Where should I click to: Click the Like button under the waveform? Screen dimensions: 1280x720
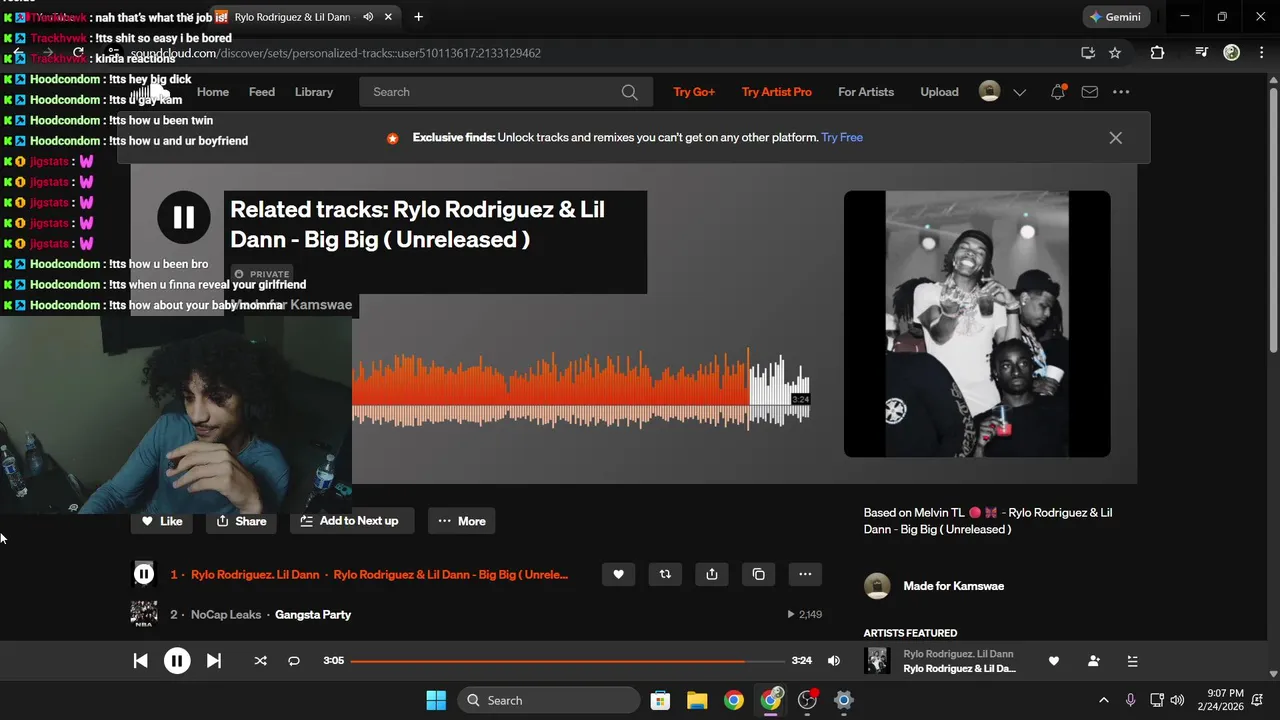point(162,521)
